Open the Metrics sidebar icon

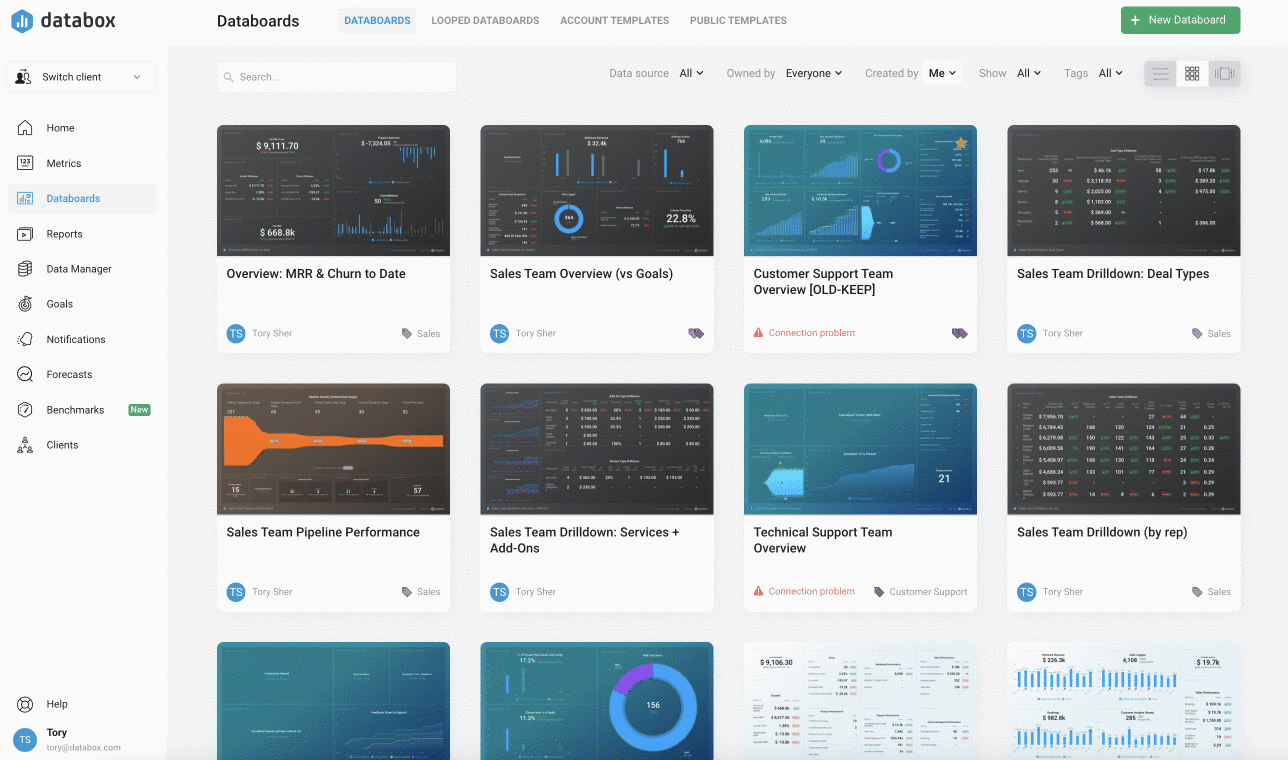[x=25, y=163]
